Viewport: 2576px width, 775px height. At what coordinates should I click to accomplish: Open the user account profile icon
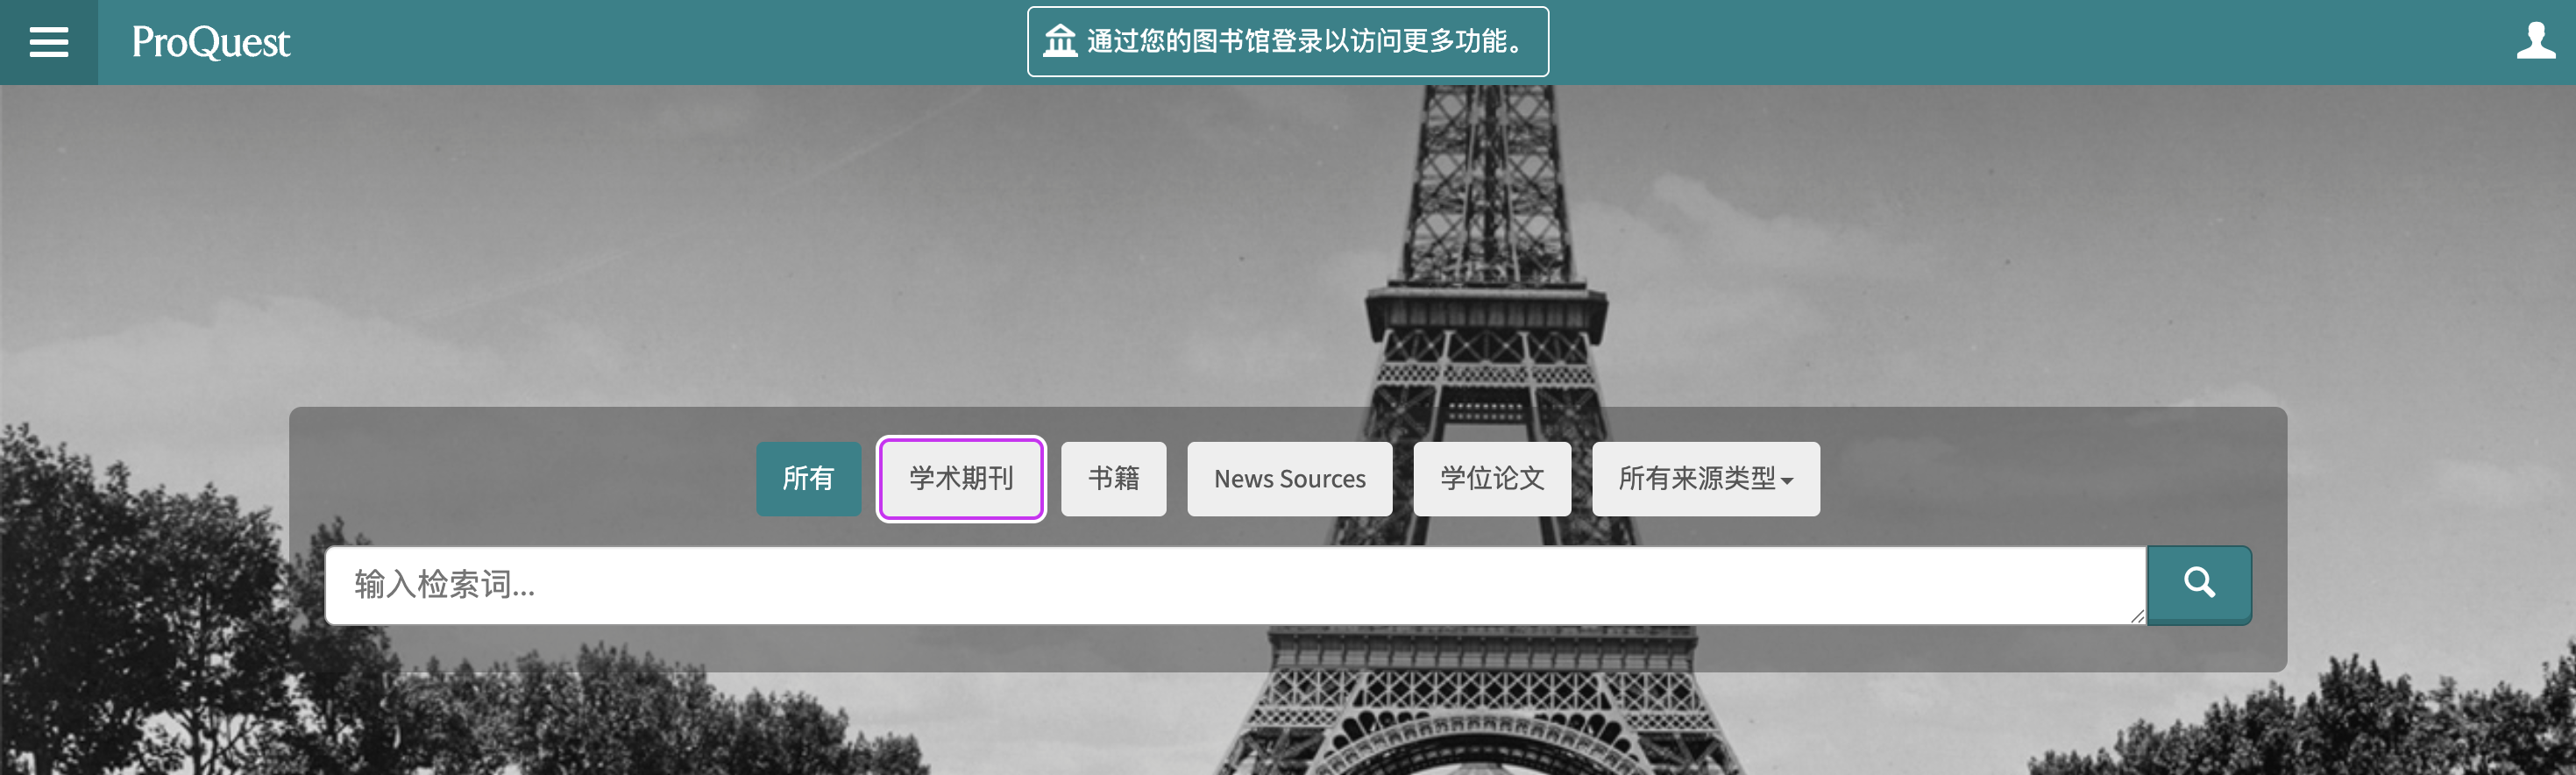[x=2535, y=41]
